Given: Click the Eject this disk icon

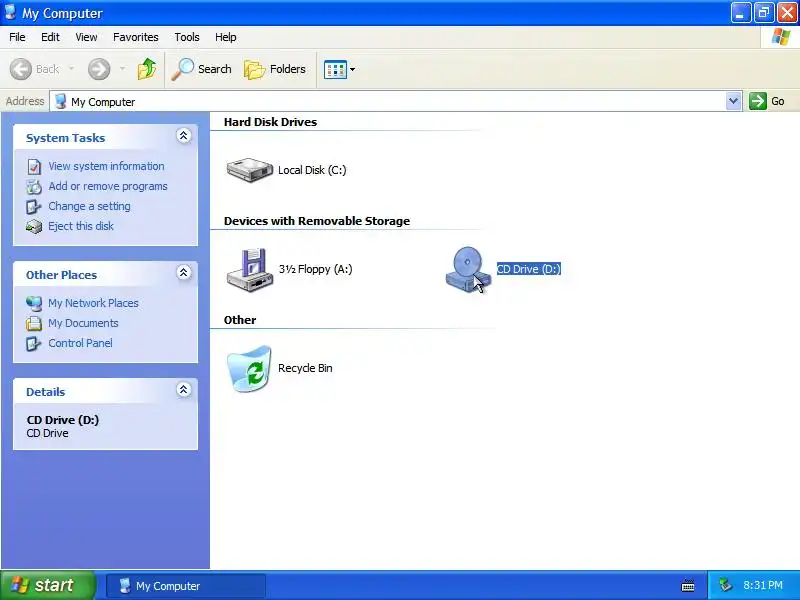Looking at the screenshot, I should pos(34,227).
